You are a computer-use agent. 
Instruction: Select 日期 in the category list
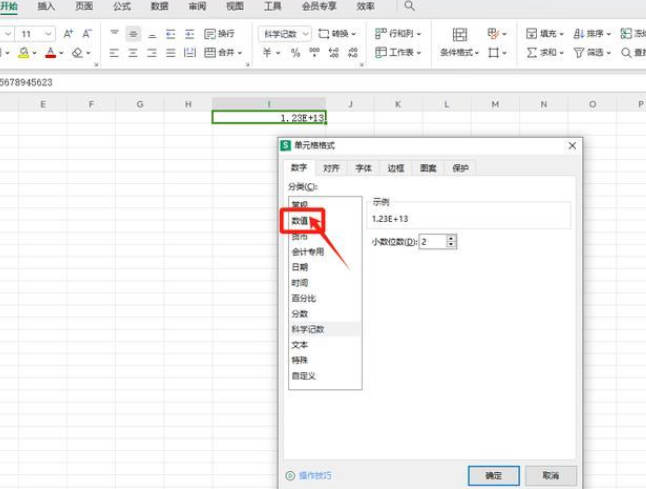coord(300,267)
